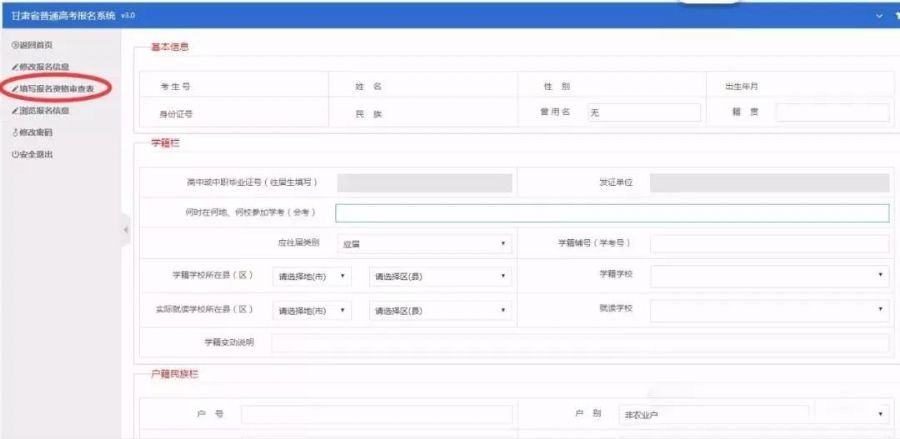The image size is (900, 439).
Task: Click the 学籍辅号(学考号) input field
Action: point(770,243)
